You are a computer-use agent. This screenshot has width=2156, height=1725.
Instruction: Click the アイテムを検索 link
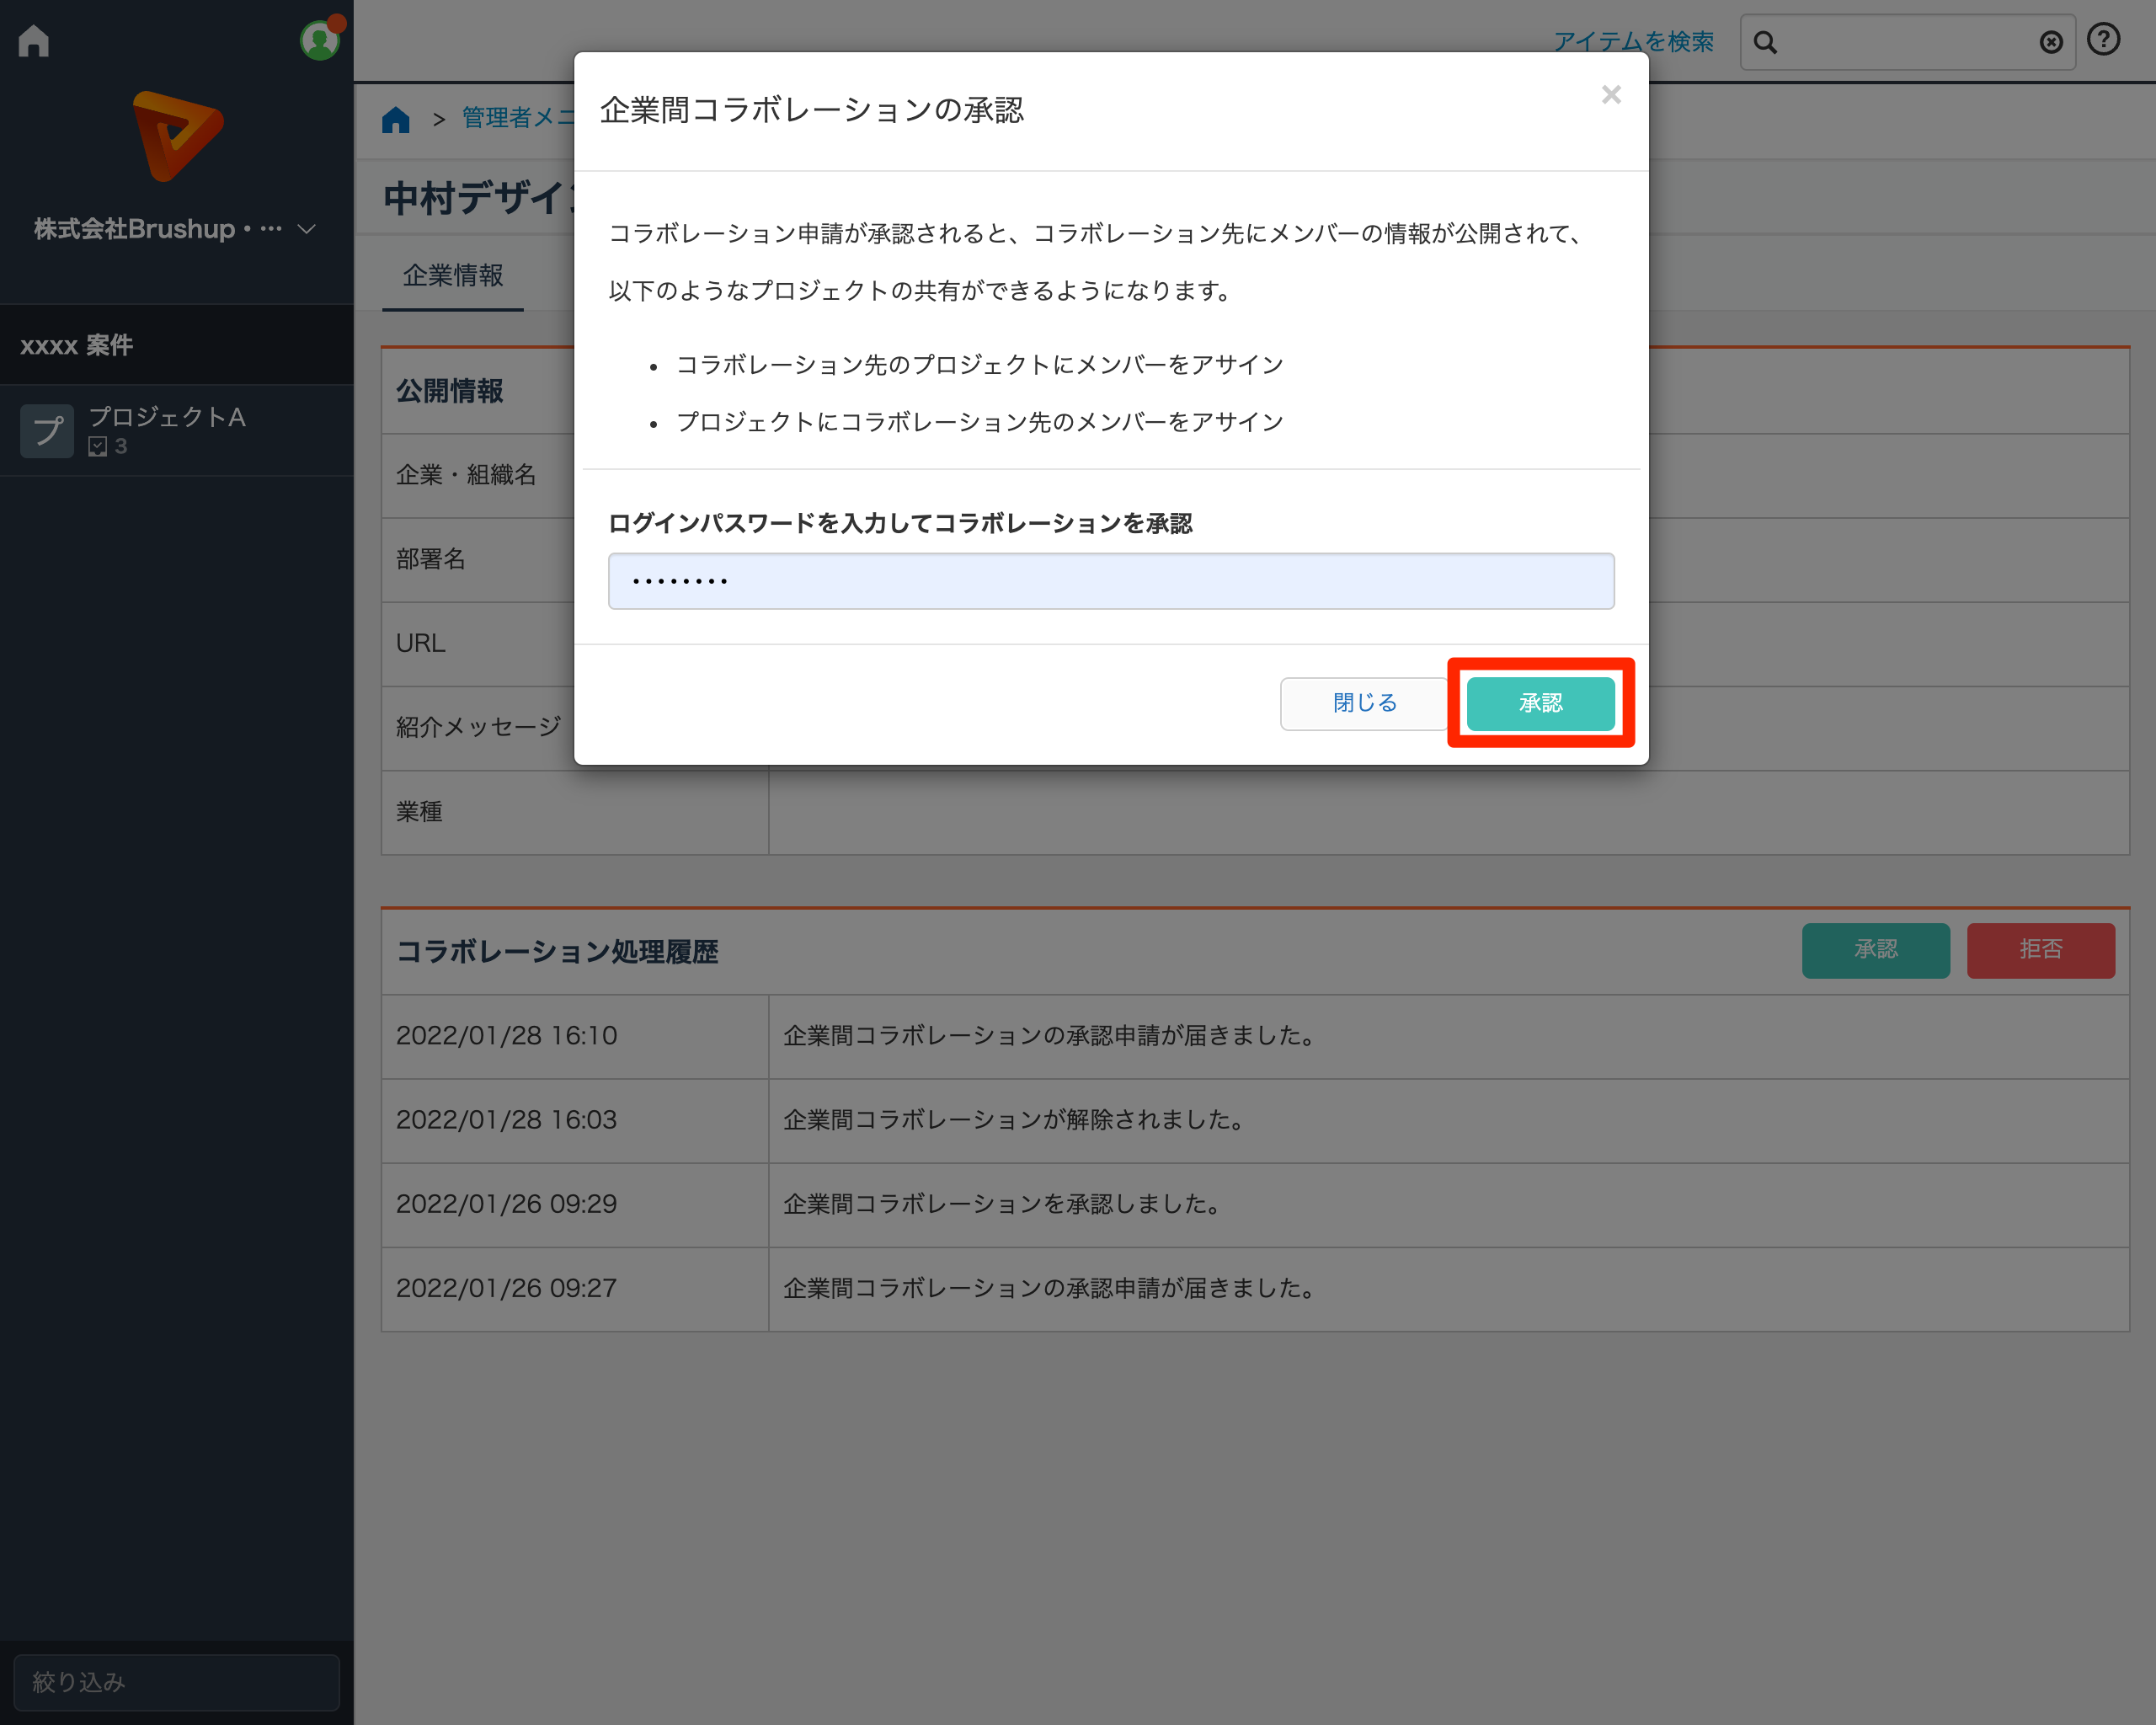(1633, 42)
